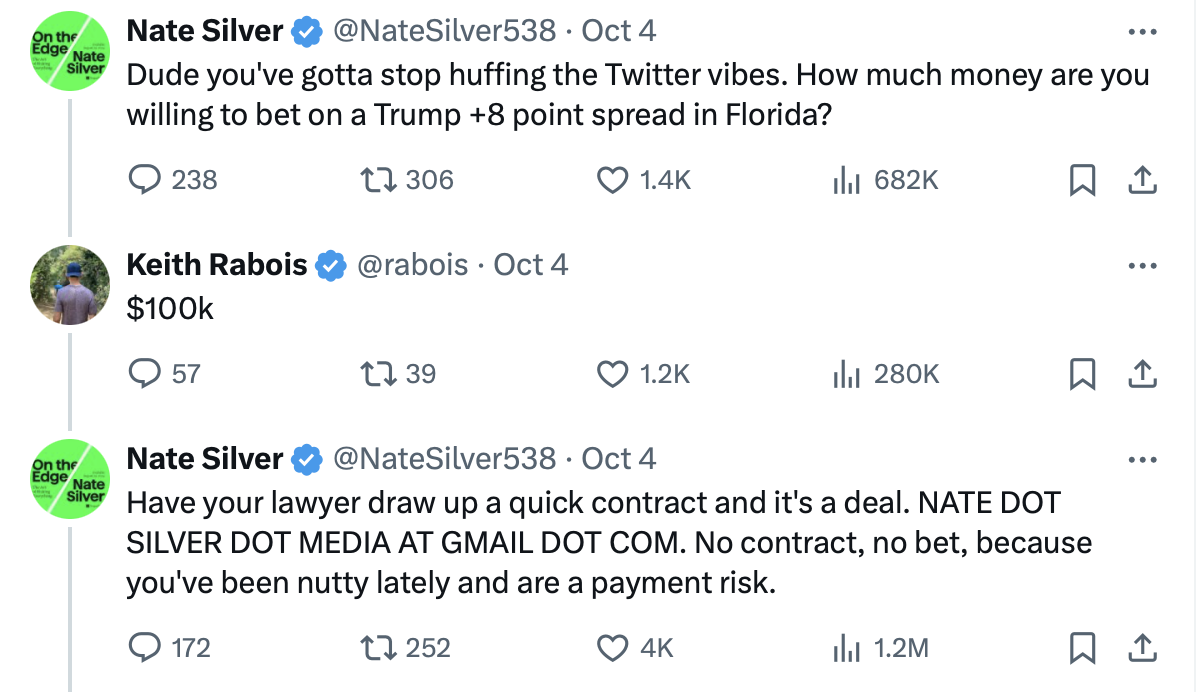Click Keith Rabois's profile avatar

click(x=69, y=285)
